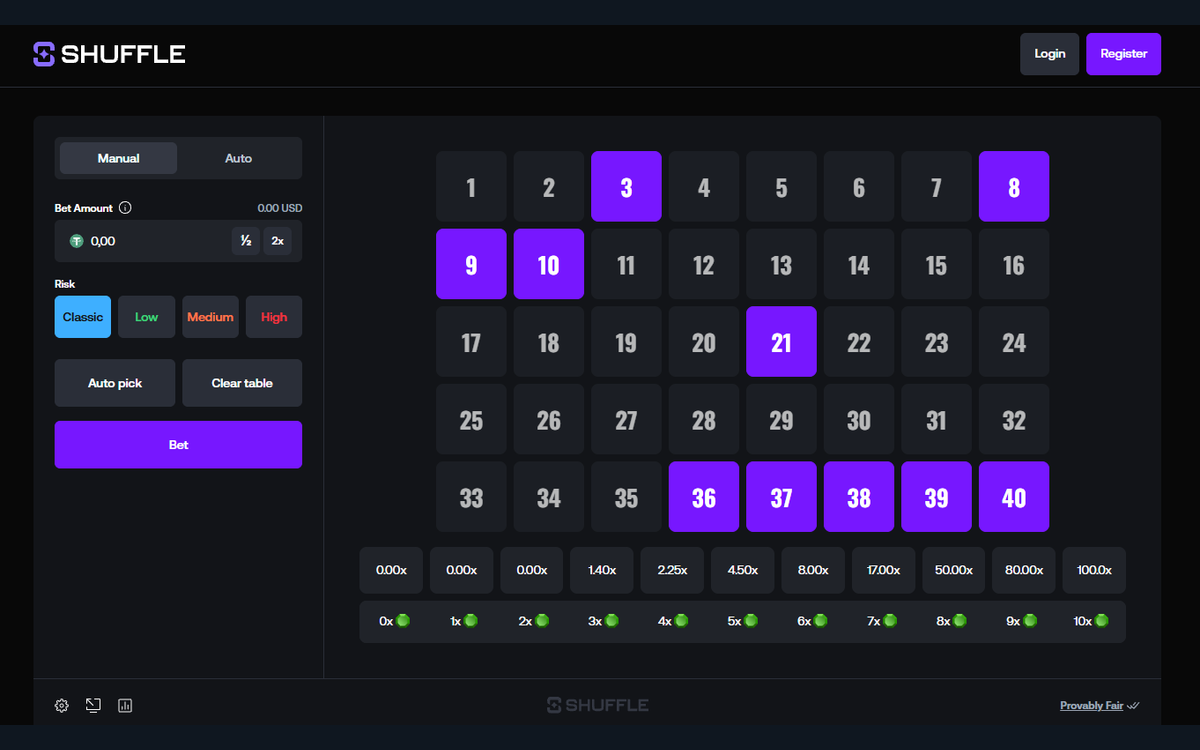Click the 2.25x multiplier box
Image resolution: width=1200 pixels, height=750 pixels.
(x=672, y=570)
